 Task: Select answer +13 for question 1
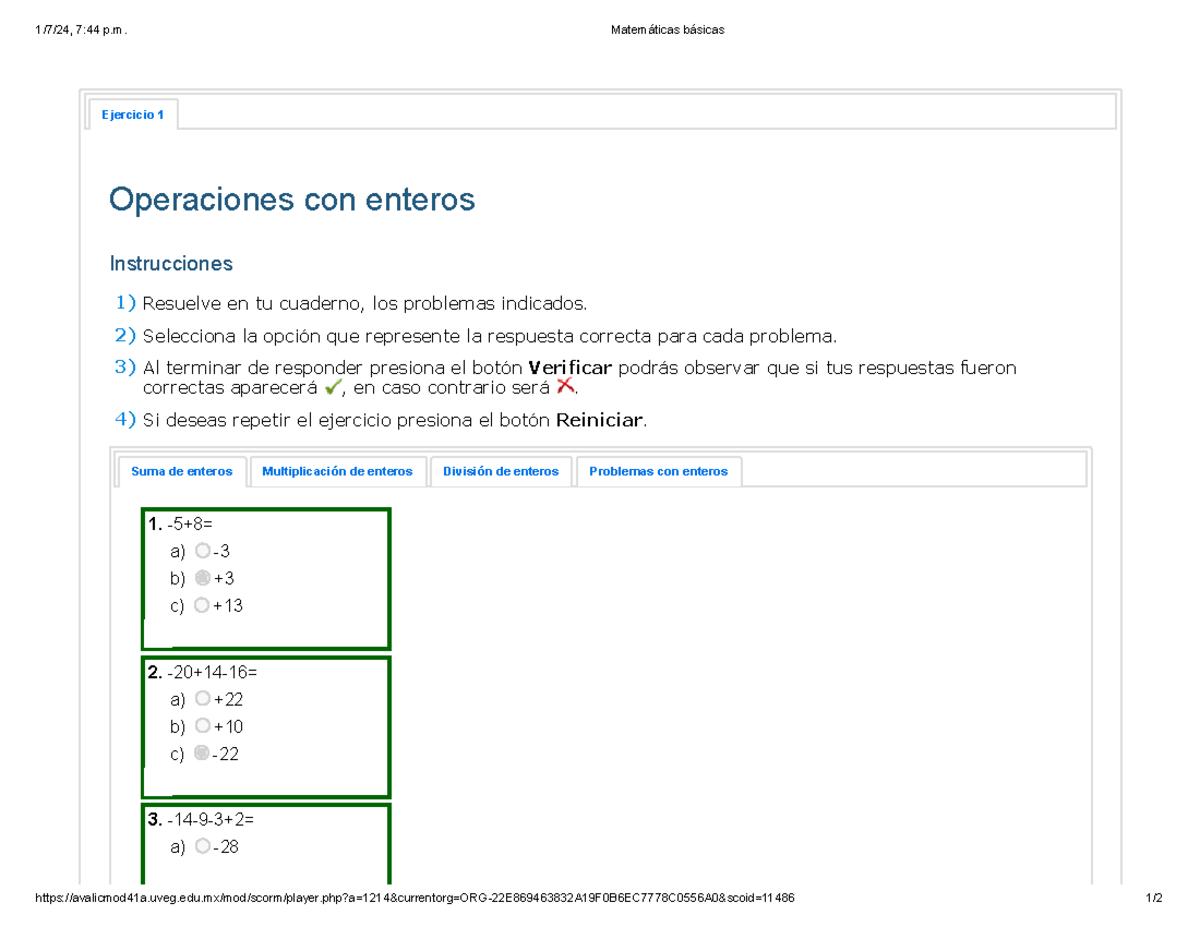tap(203, 605)
